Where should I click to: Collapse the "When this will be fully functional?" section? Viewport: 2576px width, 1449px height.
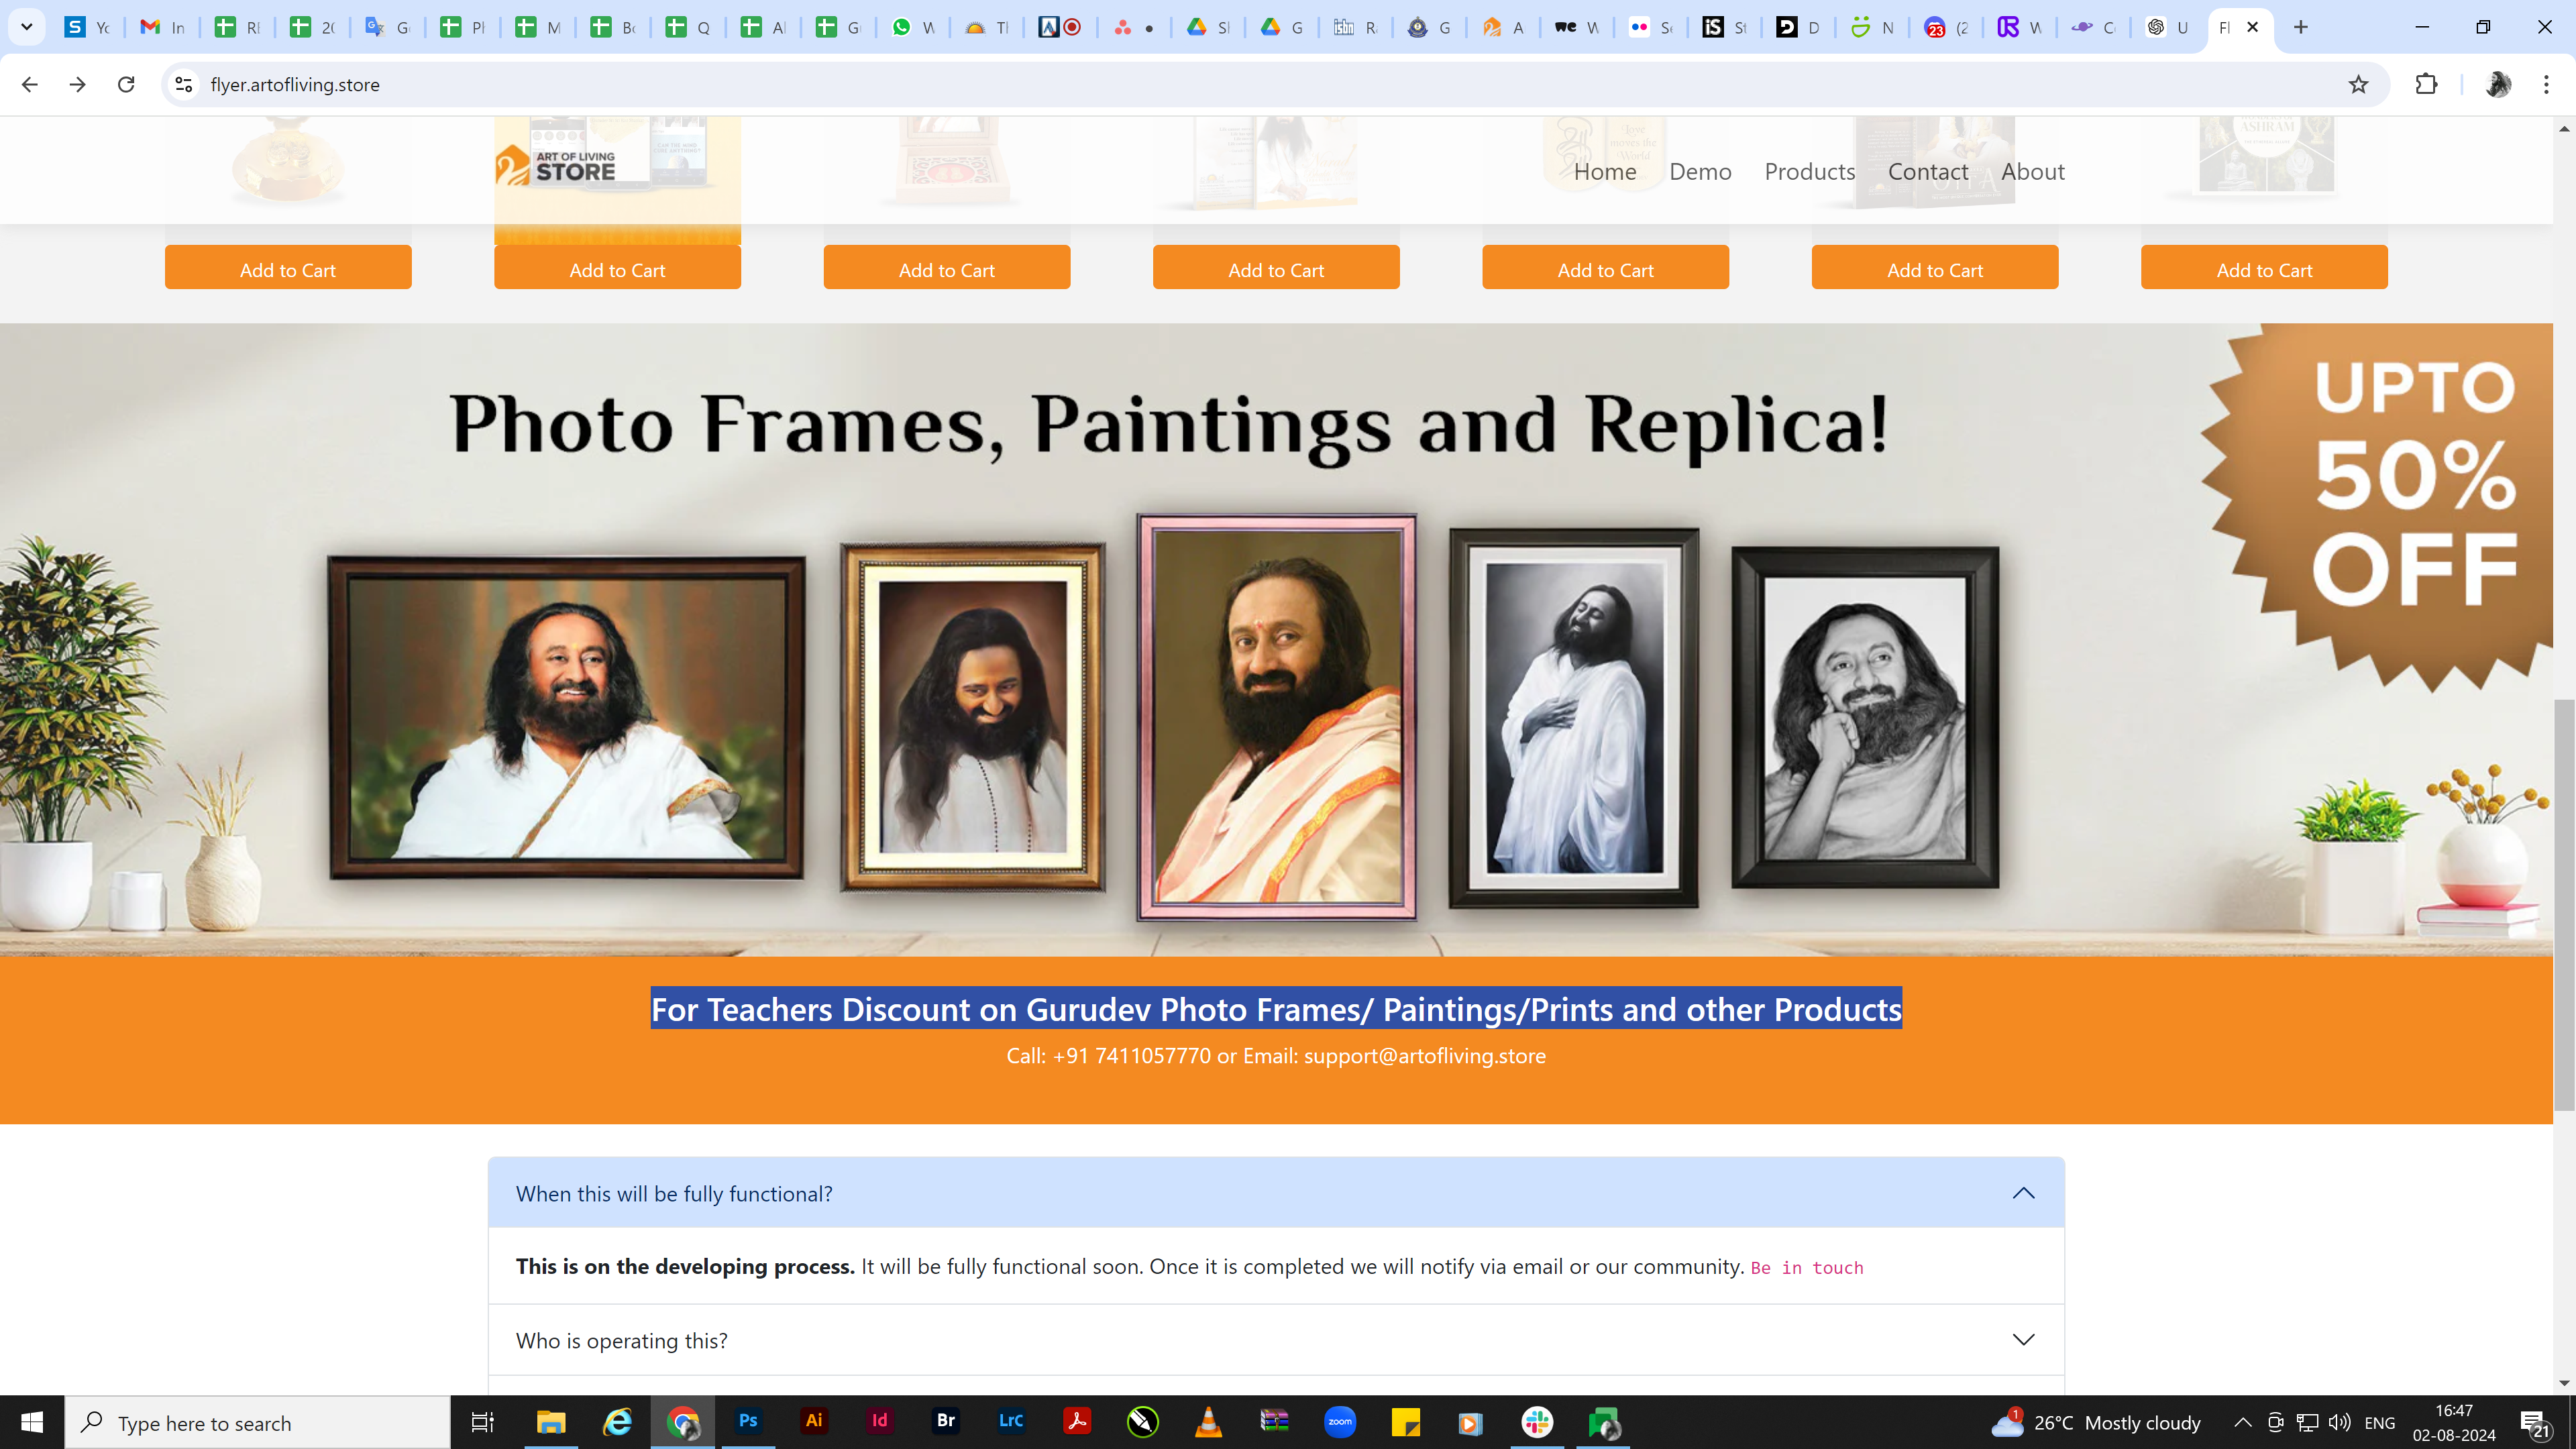pyautogui.click(x=2023, y=1193)
